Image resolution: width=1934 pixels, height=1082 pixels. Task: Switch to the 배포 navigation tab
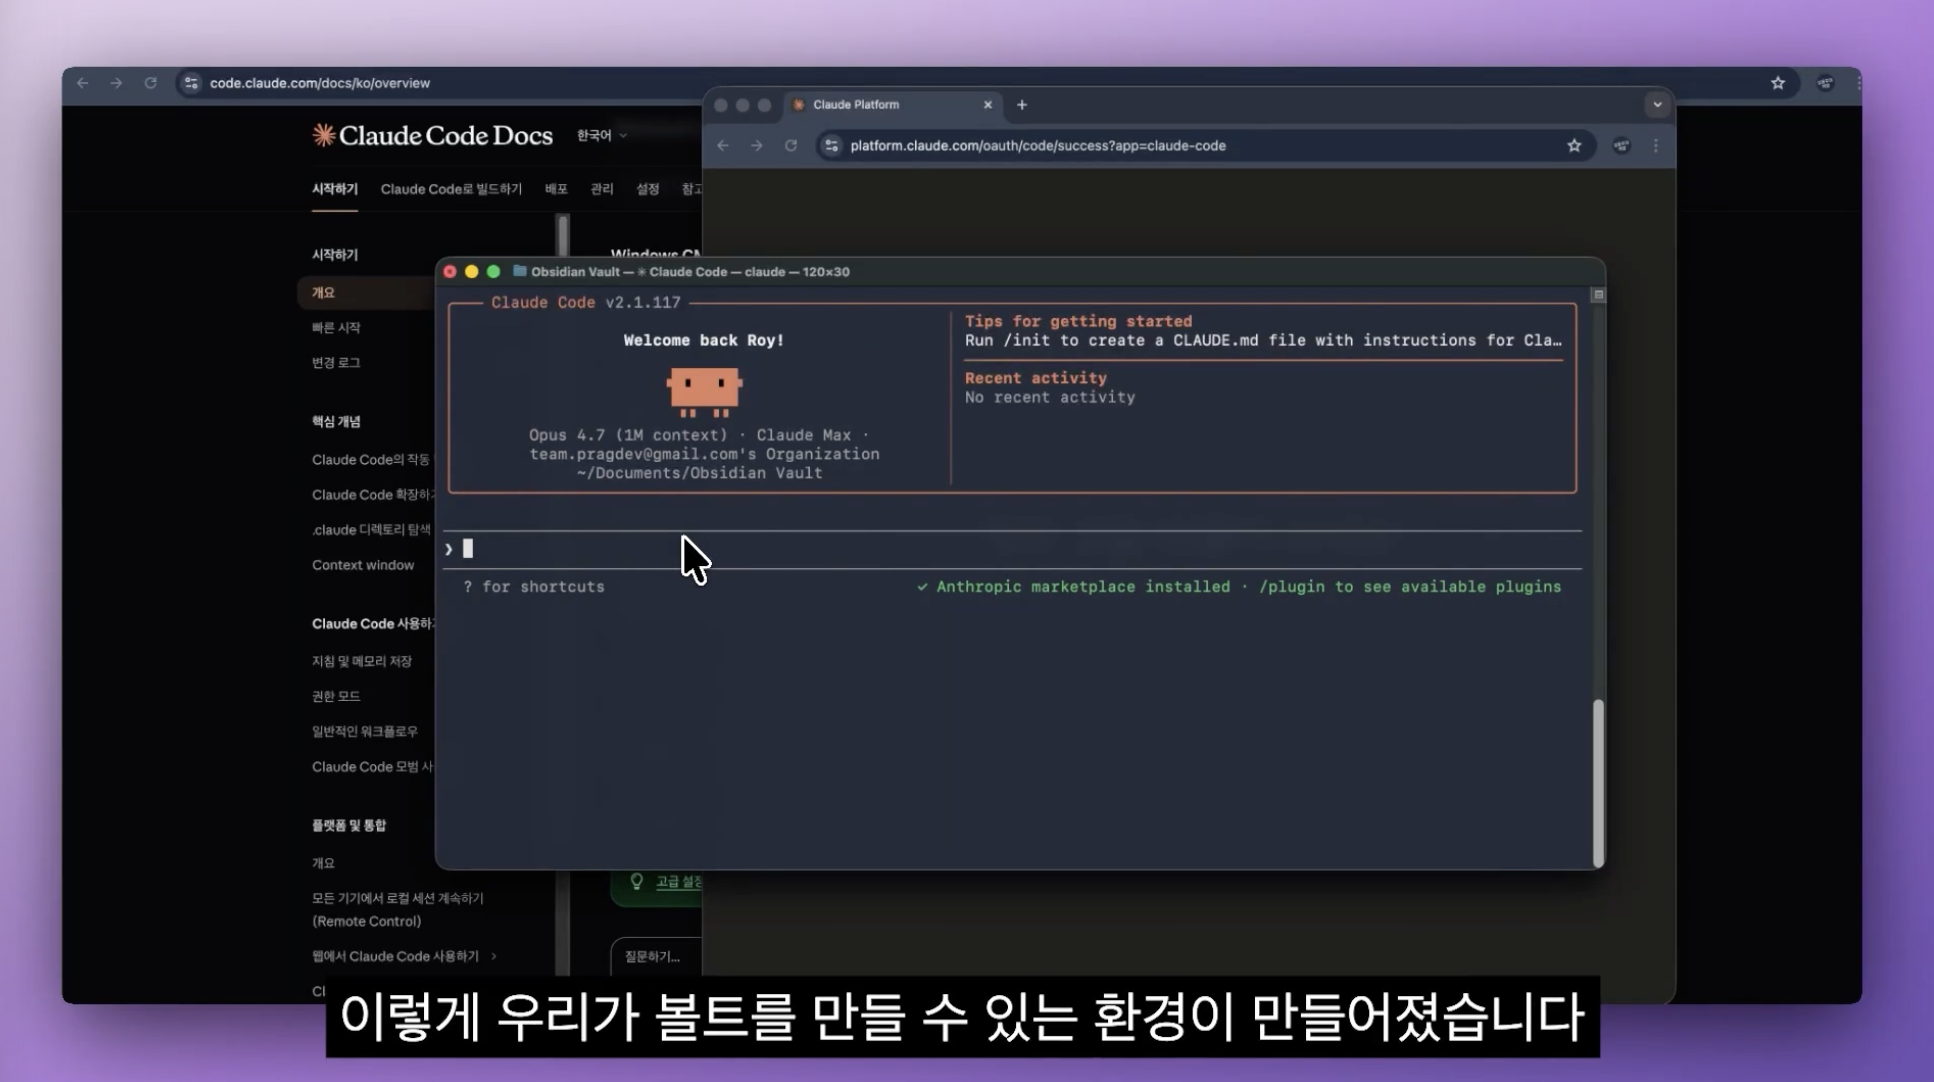(556, 188)
